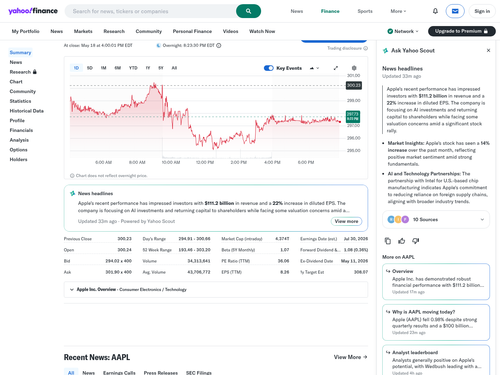Click the Trading disclosure info icon
This screenshot has width=500, height=375.
366,48
